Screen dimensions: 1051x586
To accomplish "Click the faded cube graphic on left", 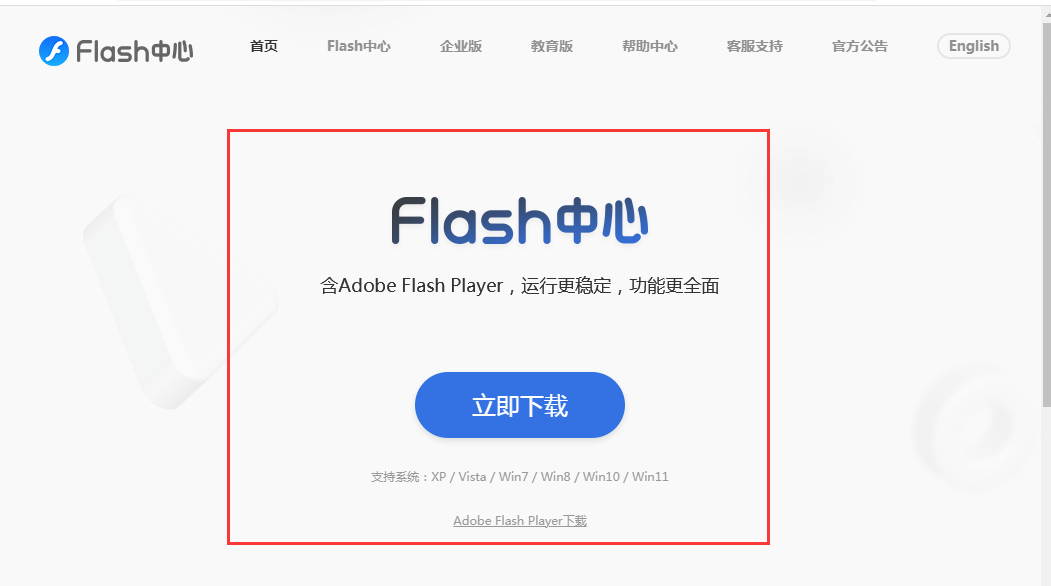I will point(180,302).
